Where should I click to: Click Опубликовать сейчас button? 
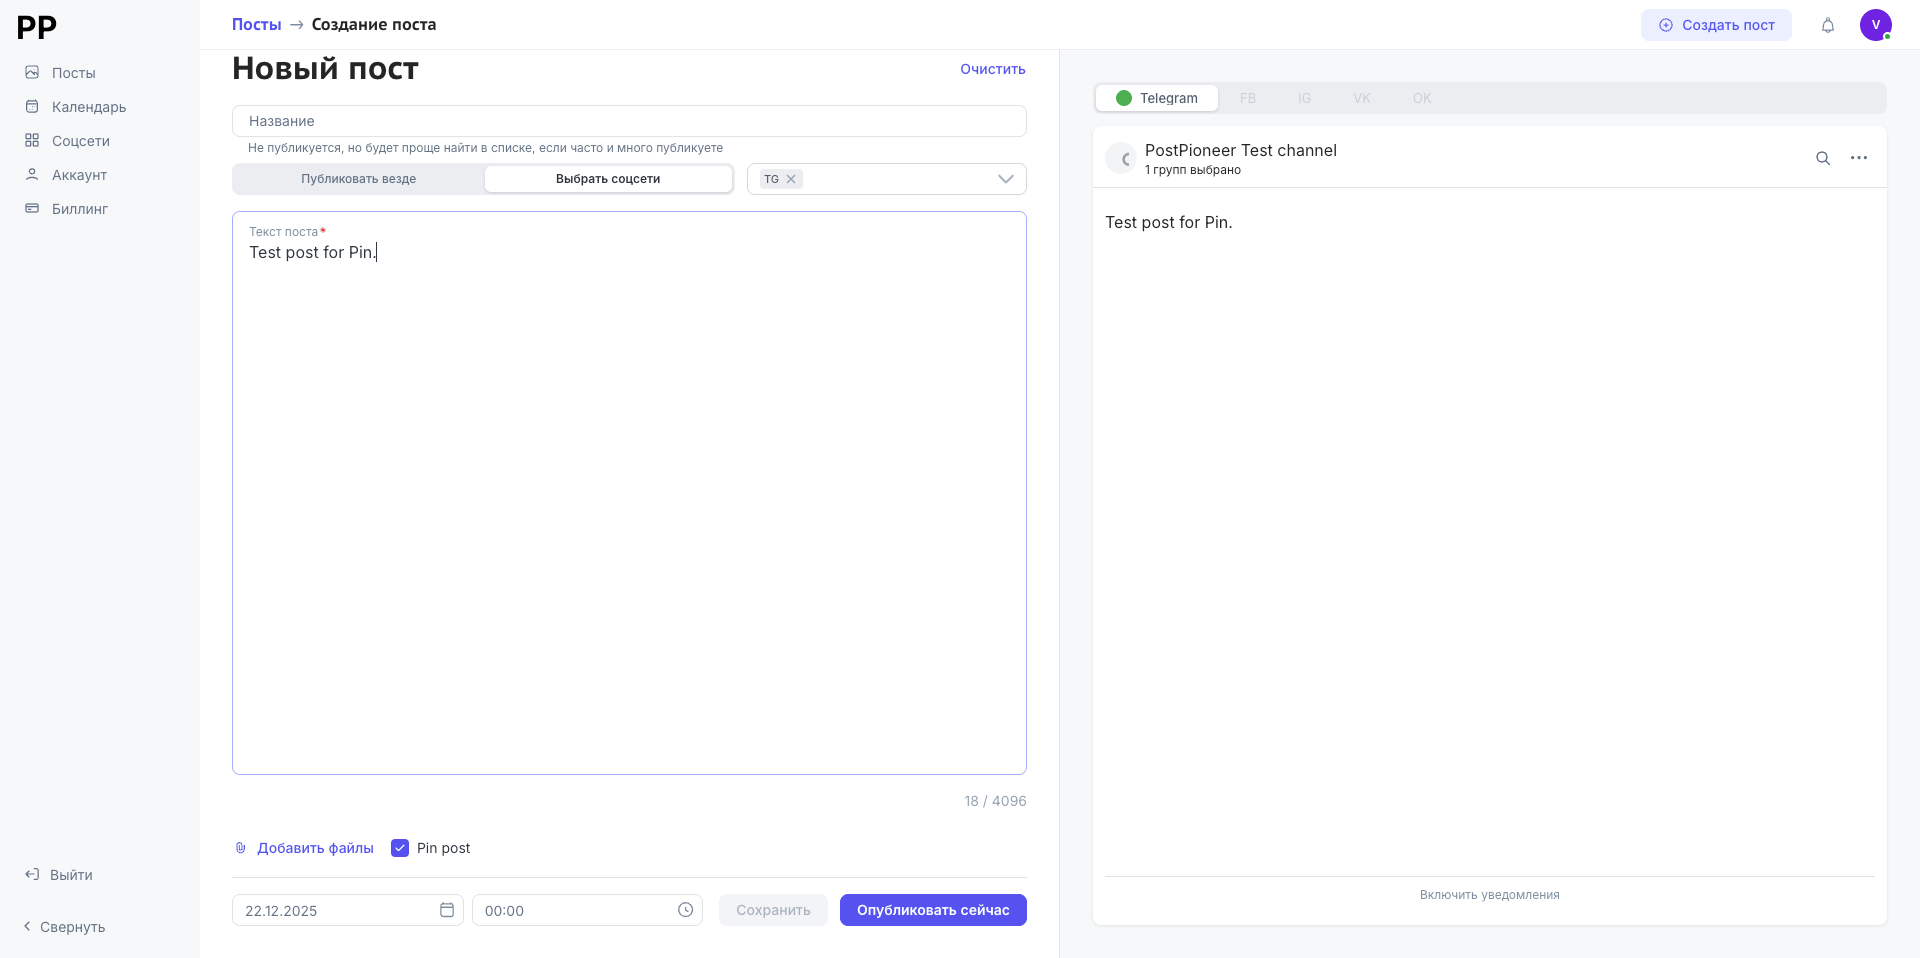pos(932,910)
